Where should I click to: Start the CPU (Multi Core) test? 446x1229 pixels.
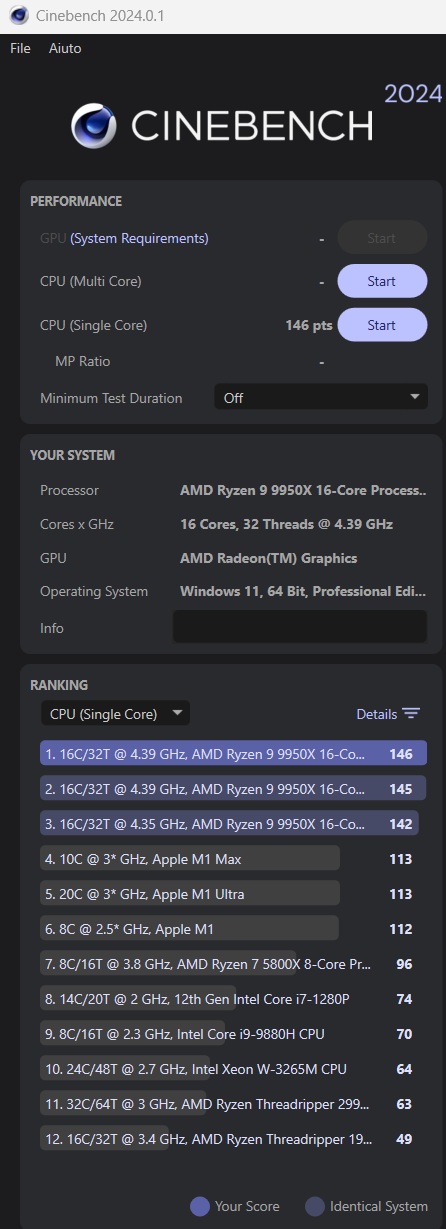(382, 281)
